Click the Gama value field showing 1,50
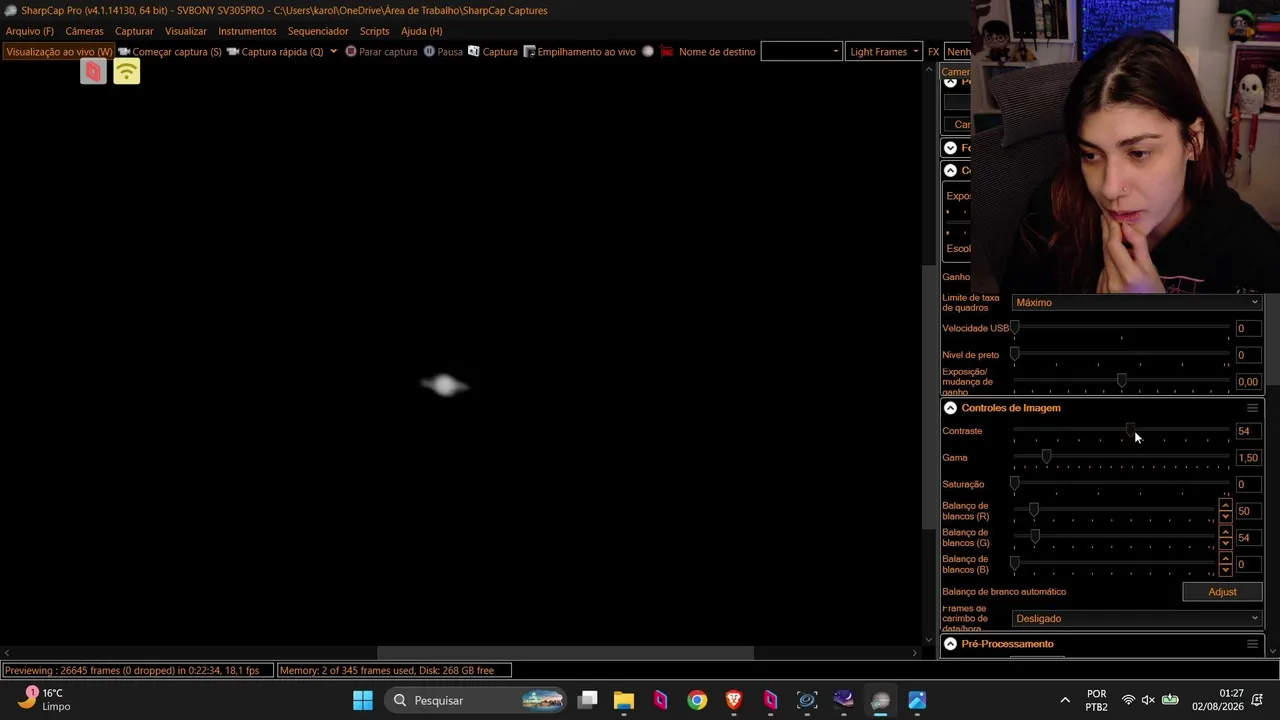1280x720 pixels. 1248,458
